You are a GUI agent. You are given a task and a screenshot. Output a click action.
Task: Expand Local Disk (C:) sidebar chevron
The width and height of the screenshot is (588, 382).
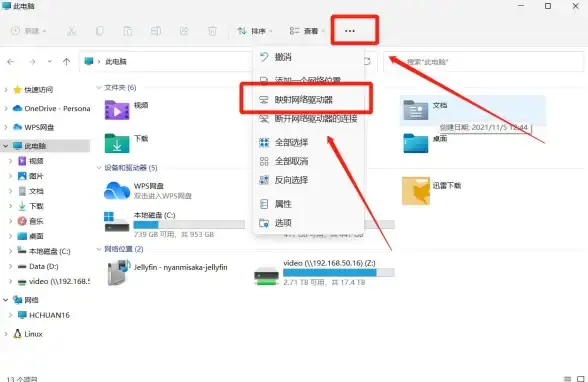click(x=11, y=251)
